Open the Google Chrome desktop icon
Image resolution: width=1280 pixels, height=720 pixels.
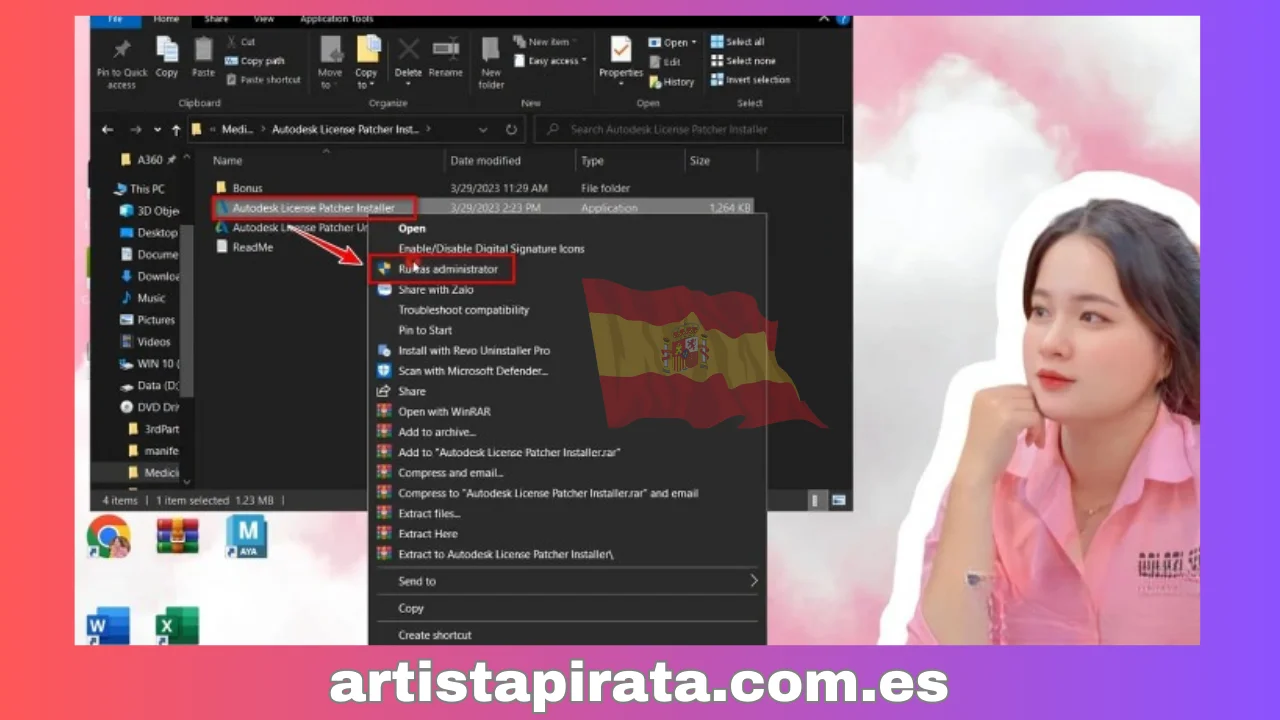(x=108, y=536)
